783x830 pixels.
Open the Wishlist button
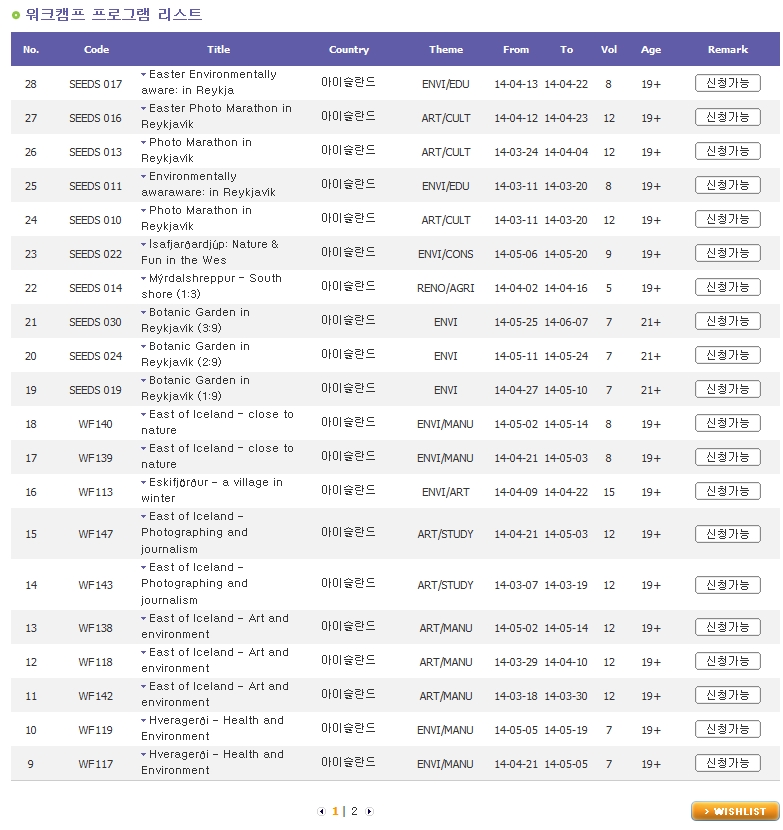tap(734, 811)
